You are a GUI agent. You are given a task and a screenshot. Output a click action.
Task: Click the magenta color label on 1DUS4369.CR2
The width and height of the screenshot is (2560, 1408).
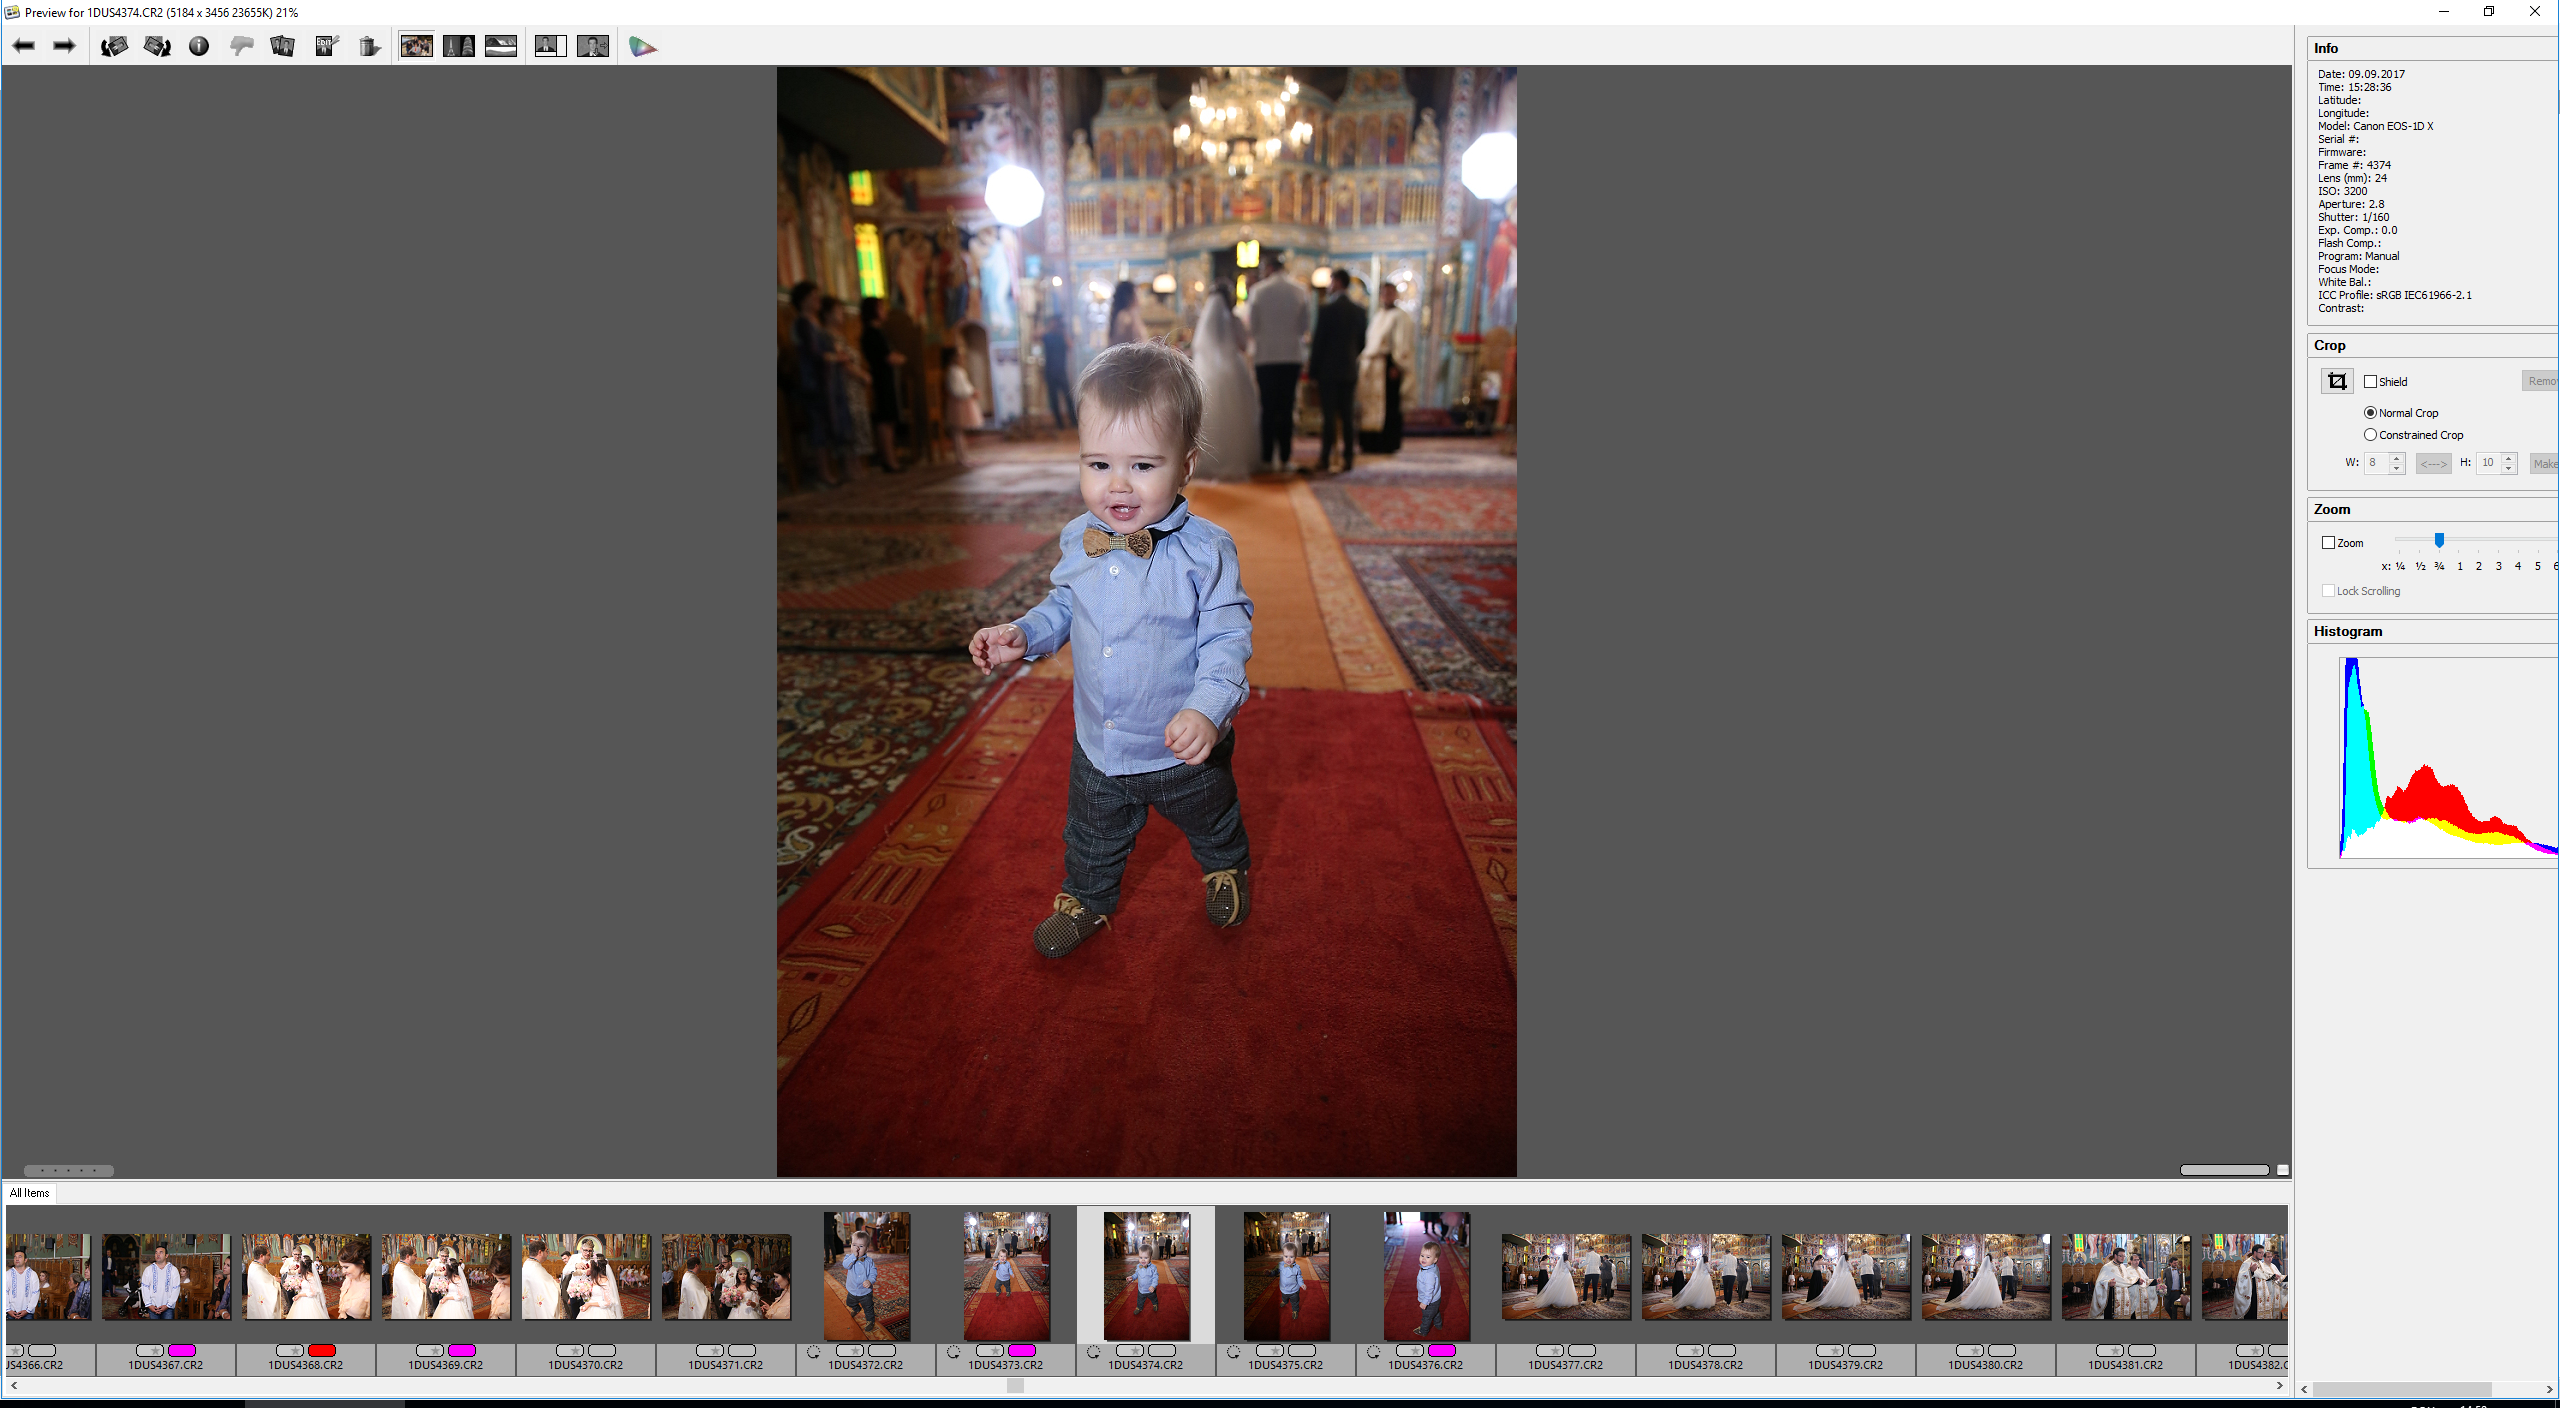(x=462, y=1350)
